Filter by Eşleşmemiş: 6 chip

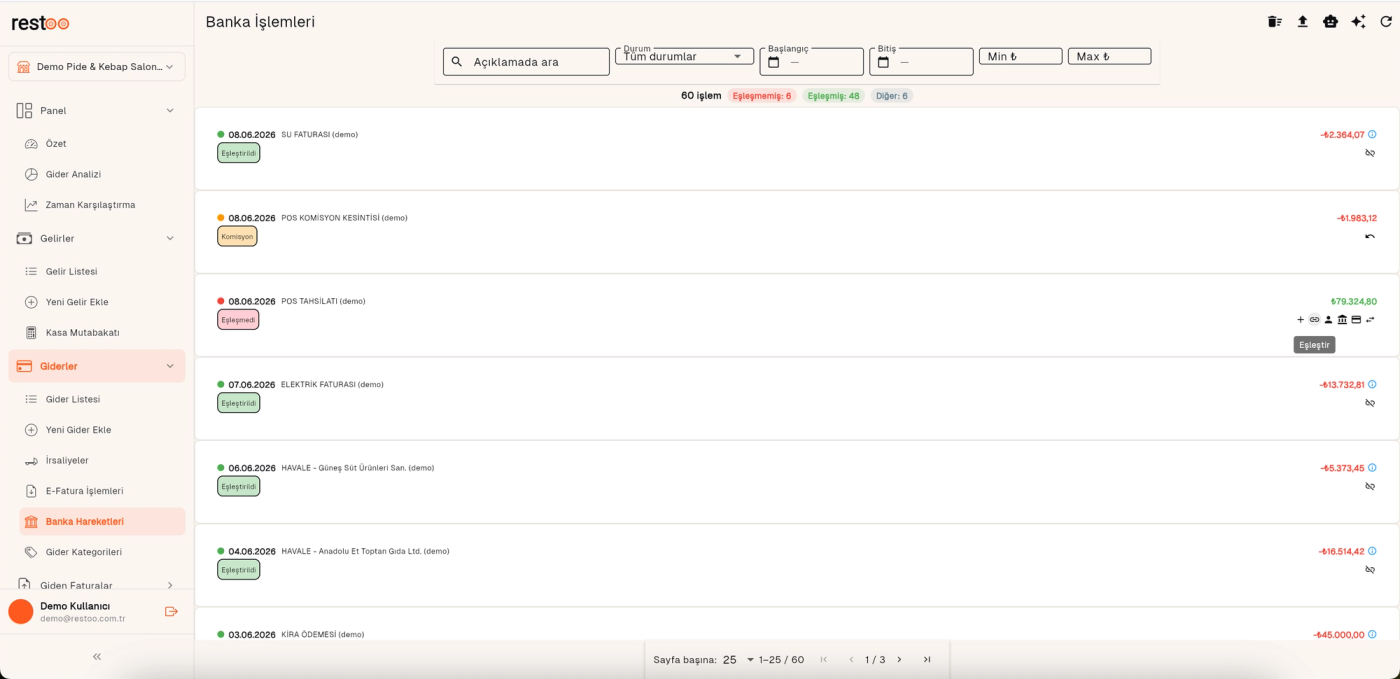click(761, 96)
